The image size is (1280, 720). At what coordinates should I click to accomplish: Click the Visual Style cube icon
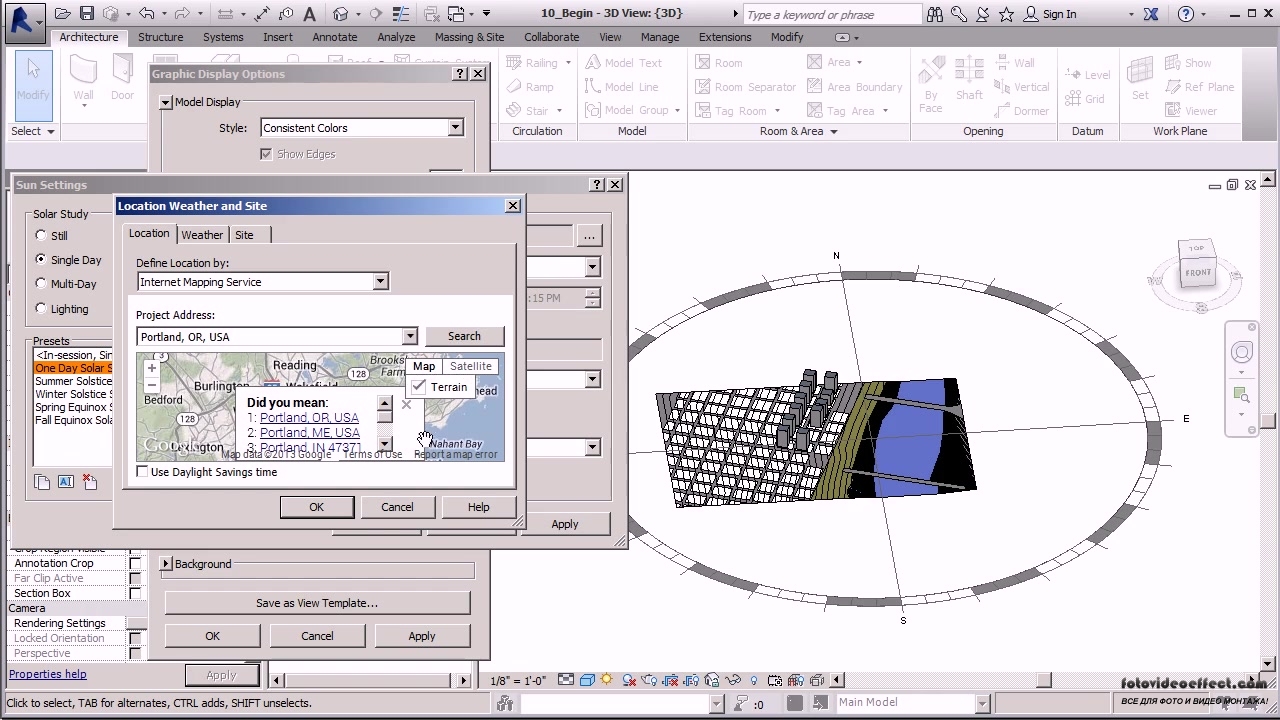coord(587,680)
